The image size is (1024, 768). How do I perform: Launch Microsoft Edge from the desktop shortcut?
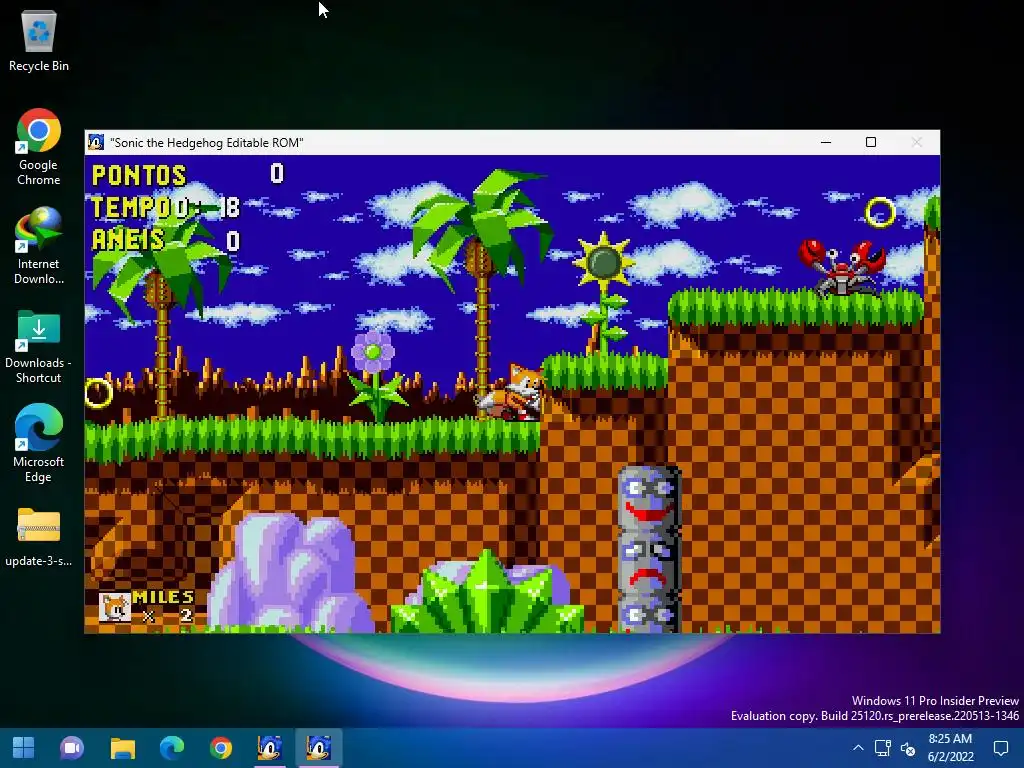(x=39, y=444)
